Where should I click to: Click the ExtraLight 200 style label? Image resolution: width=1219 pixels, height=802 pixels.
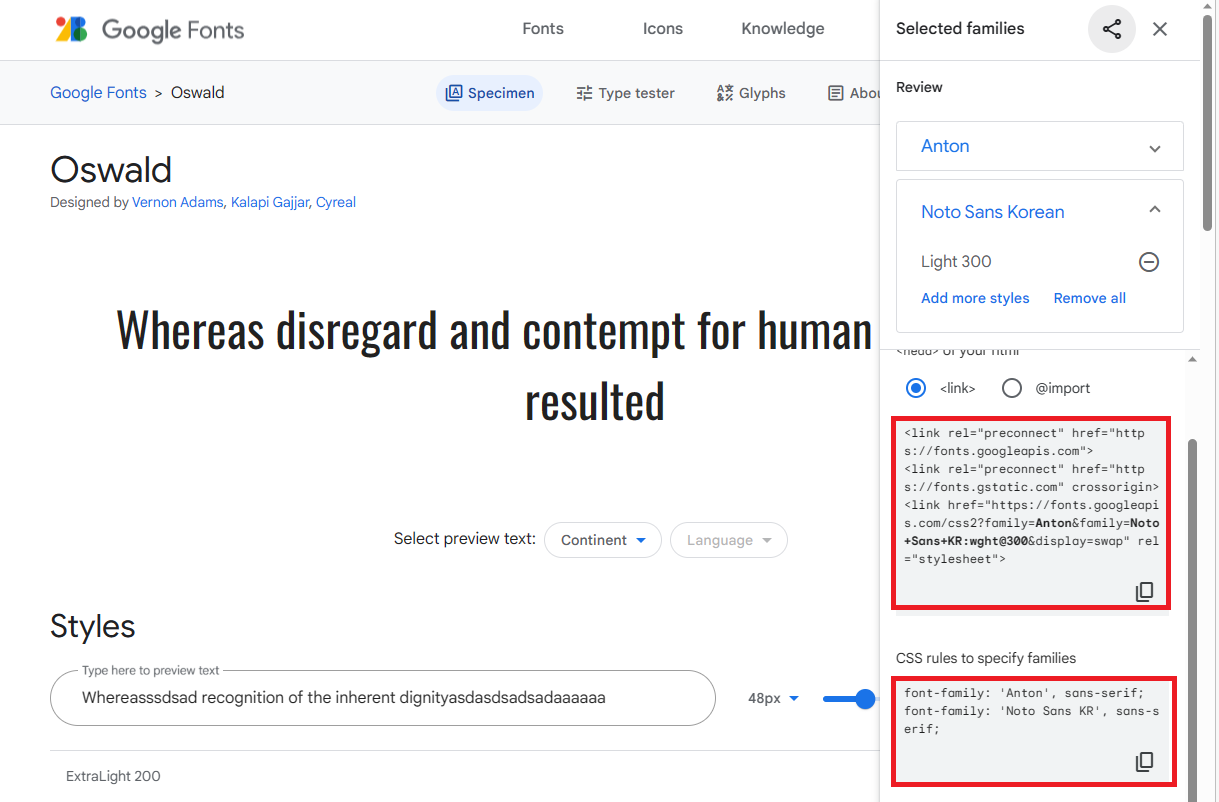tap(113, 776)
